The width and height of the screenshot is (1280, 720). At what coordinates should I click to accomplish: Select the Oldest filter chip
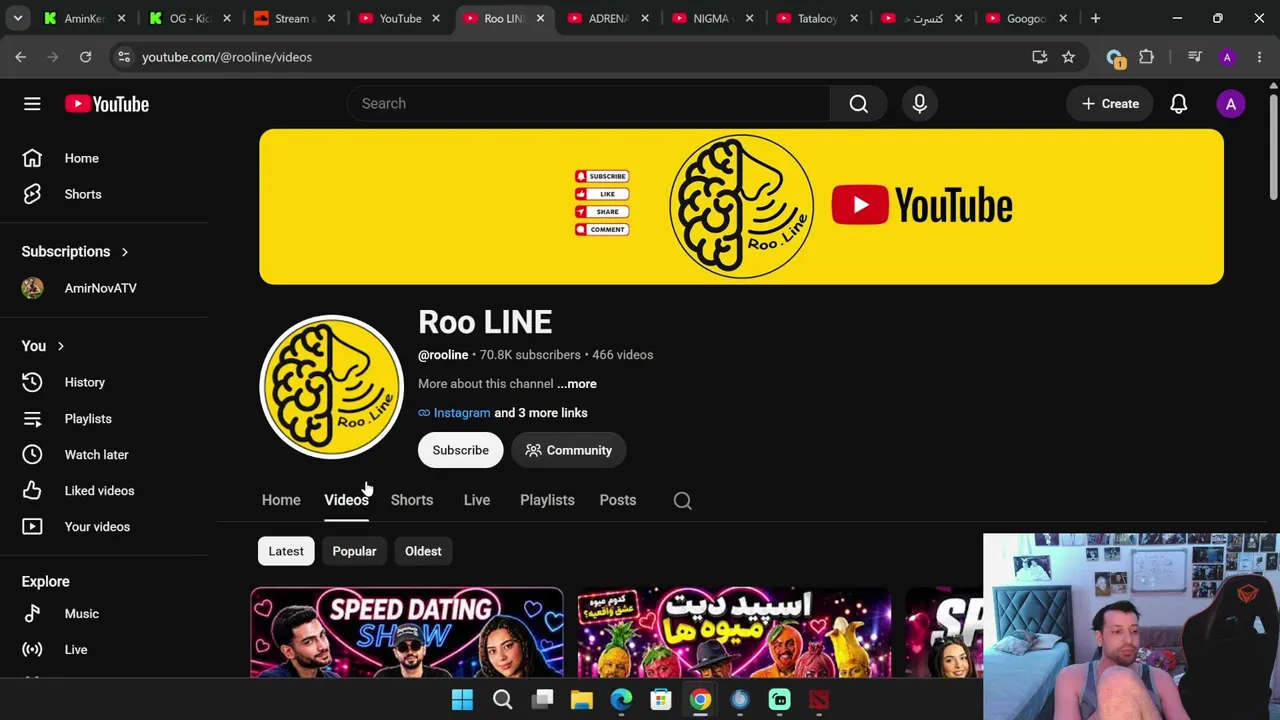tap(423, 551)
